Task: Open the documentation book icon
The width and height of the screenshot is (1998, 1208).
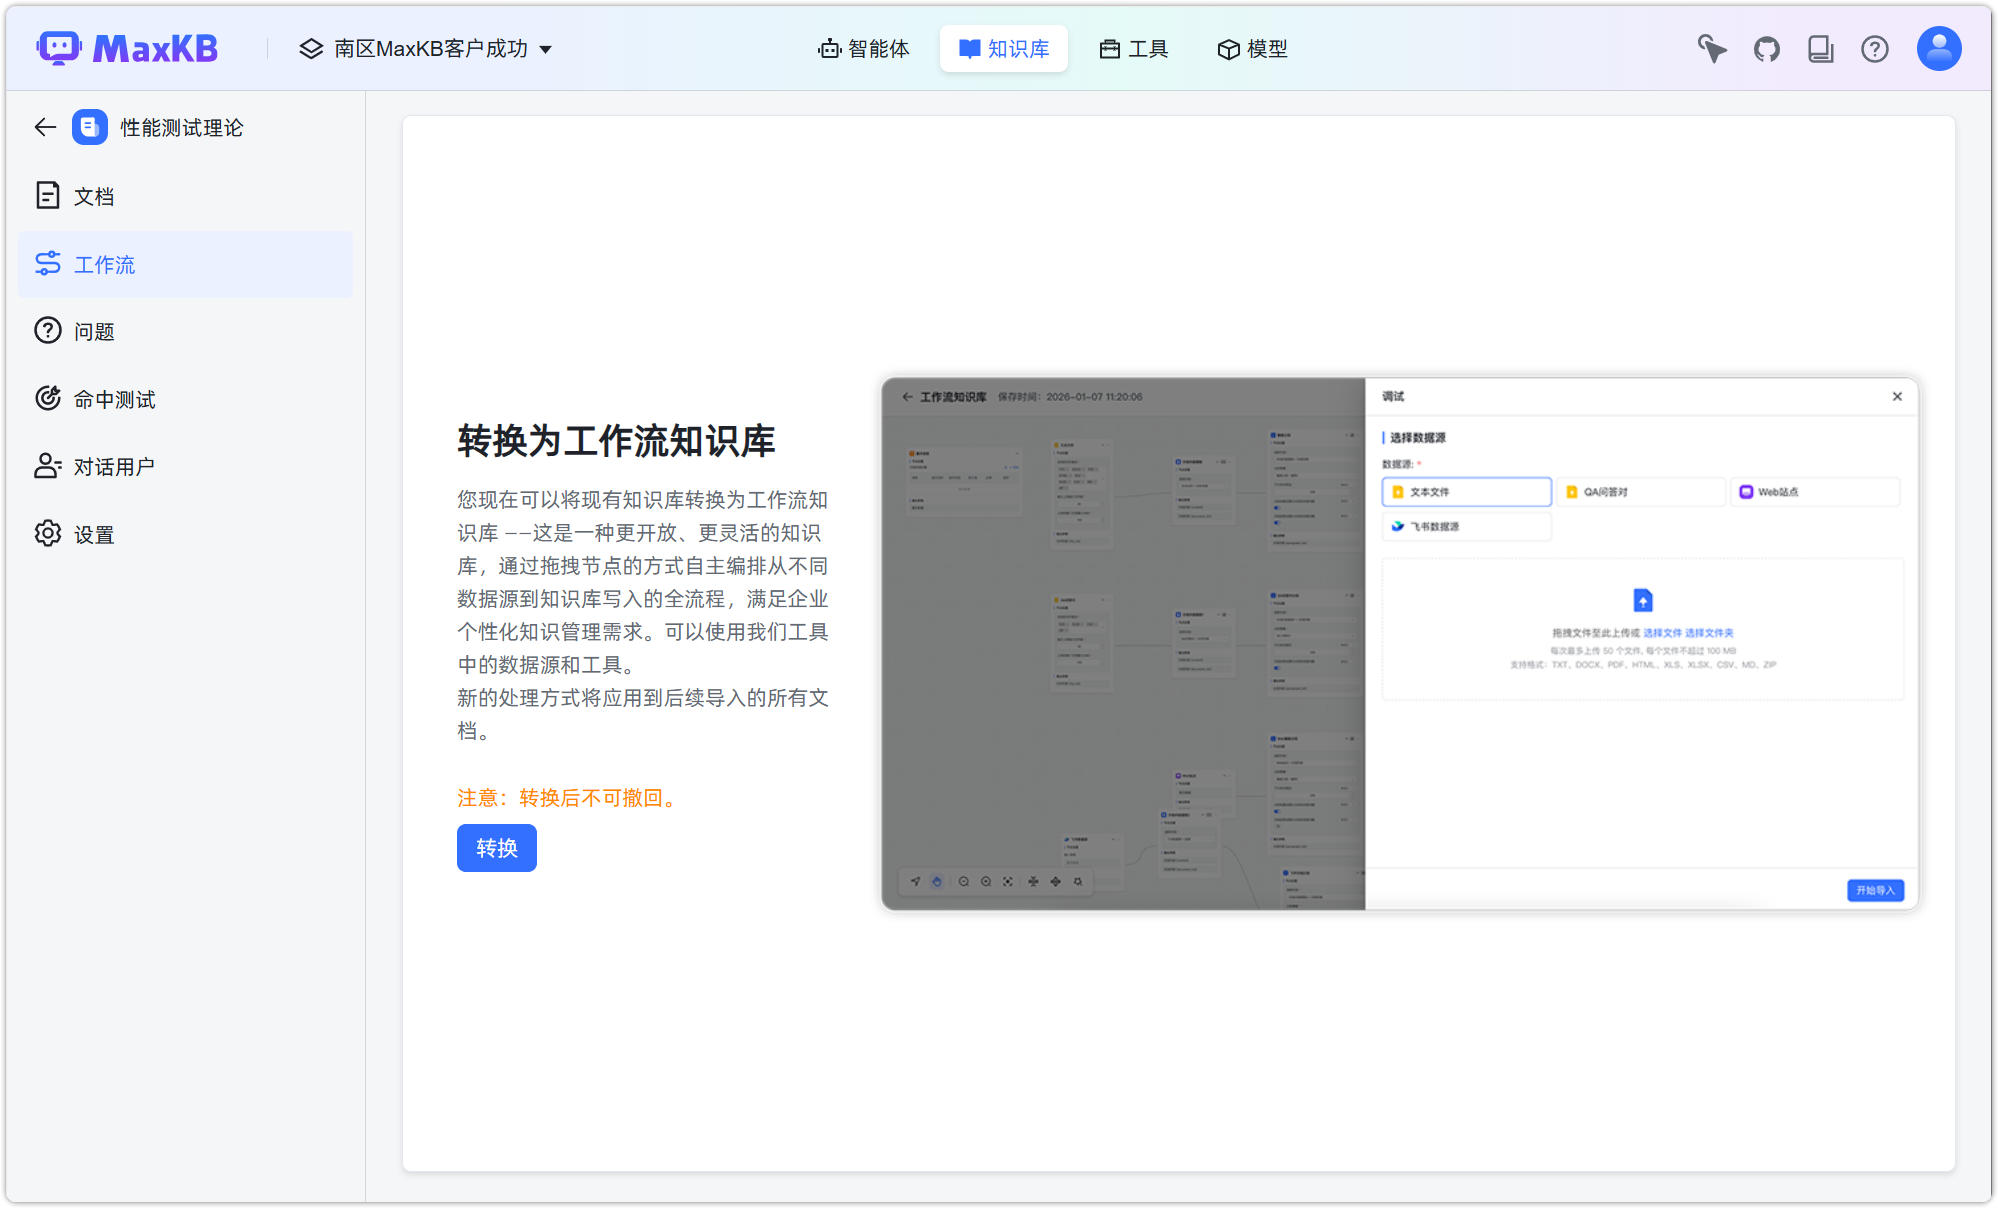Action: pyautogui.click(x=1821, y=47)
